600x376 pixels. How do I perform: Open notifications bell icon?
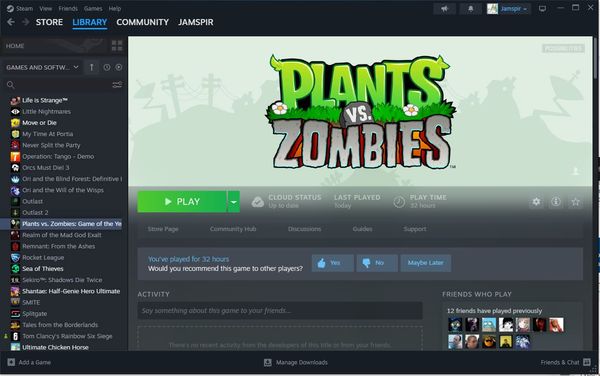click(471, 8)
